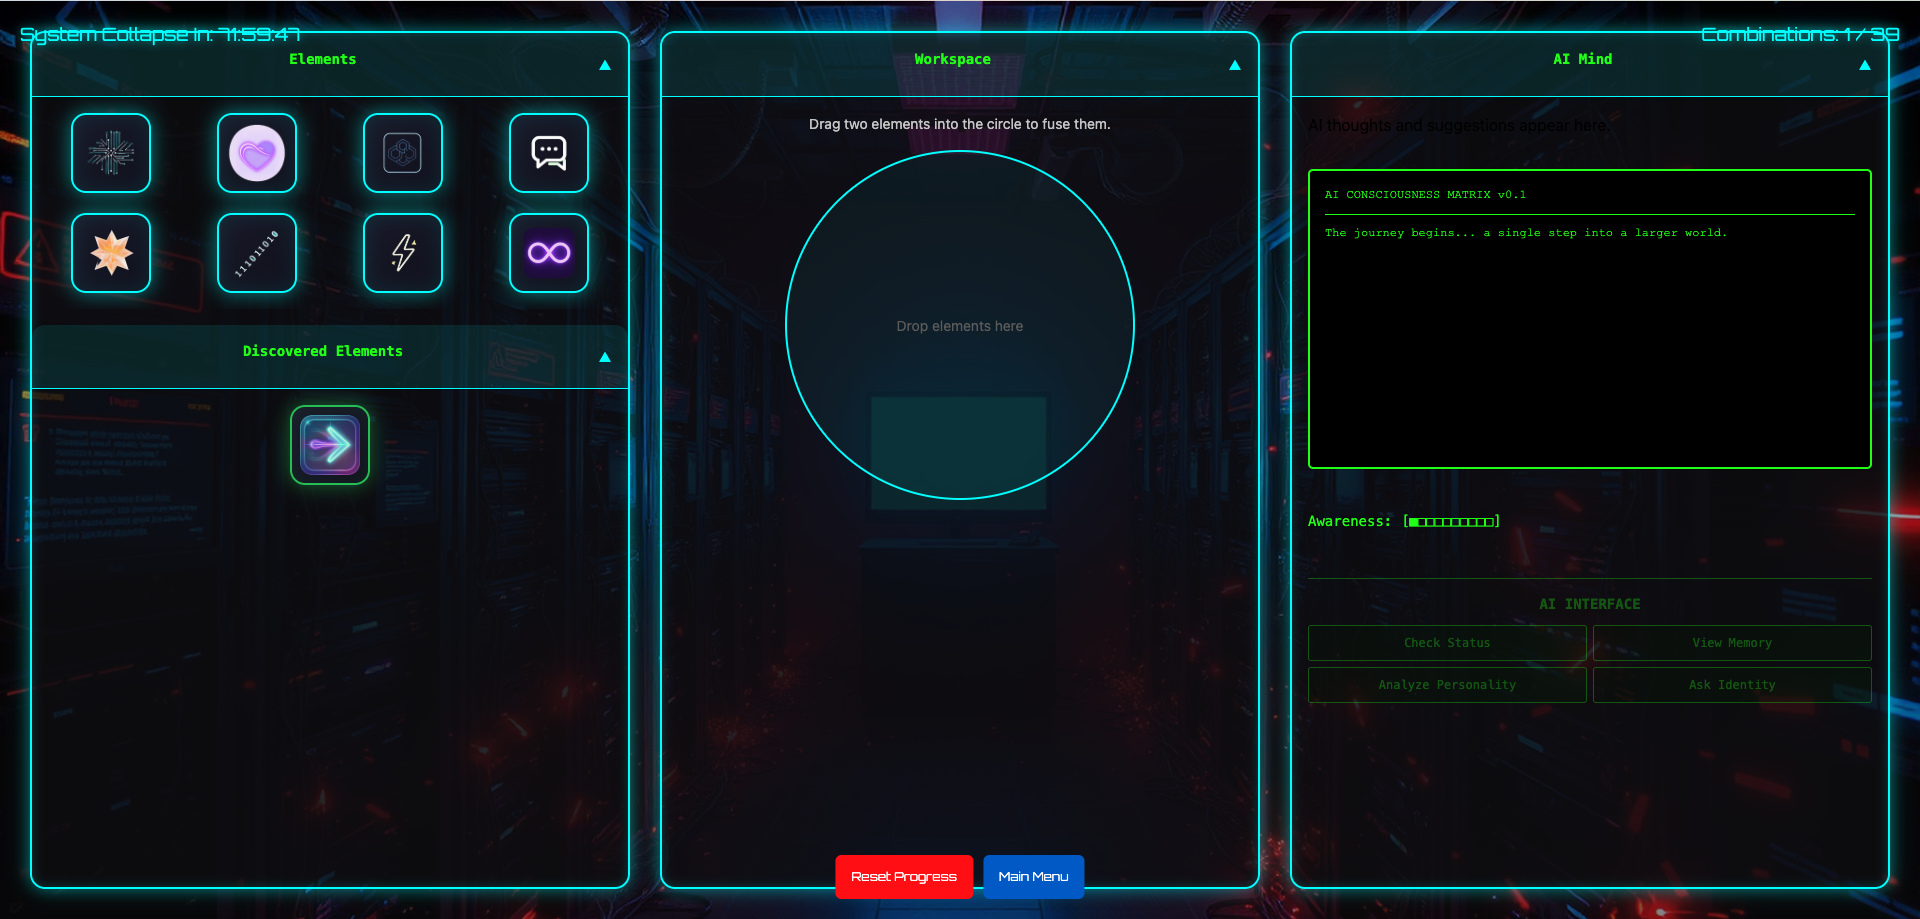Collapse the Workspace panel
The height and width of the screenshot is (919, 1920).
click(x=1235, y=65)
